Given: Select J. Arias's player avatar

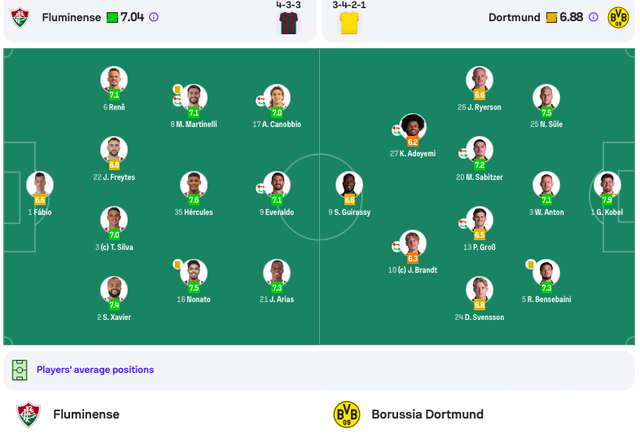Looking at the screenshot, I should point(277,273).
